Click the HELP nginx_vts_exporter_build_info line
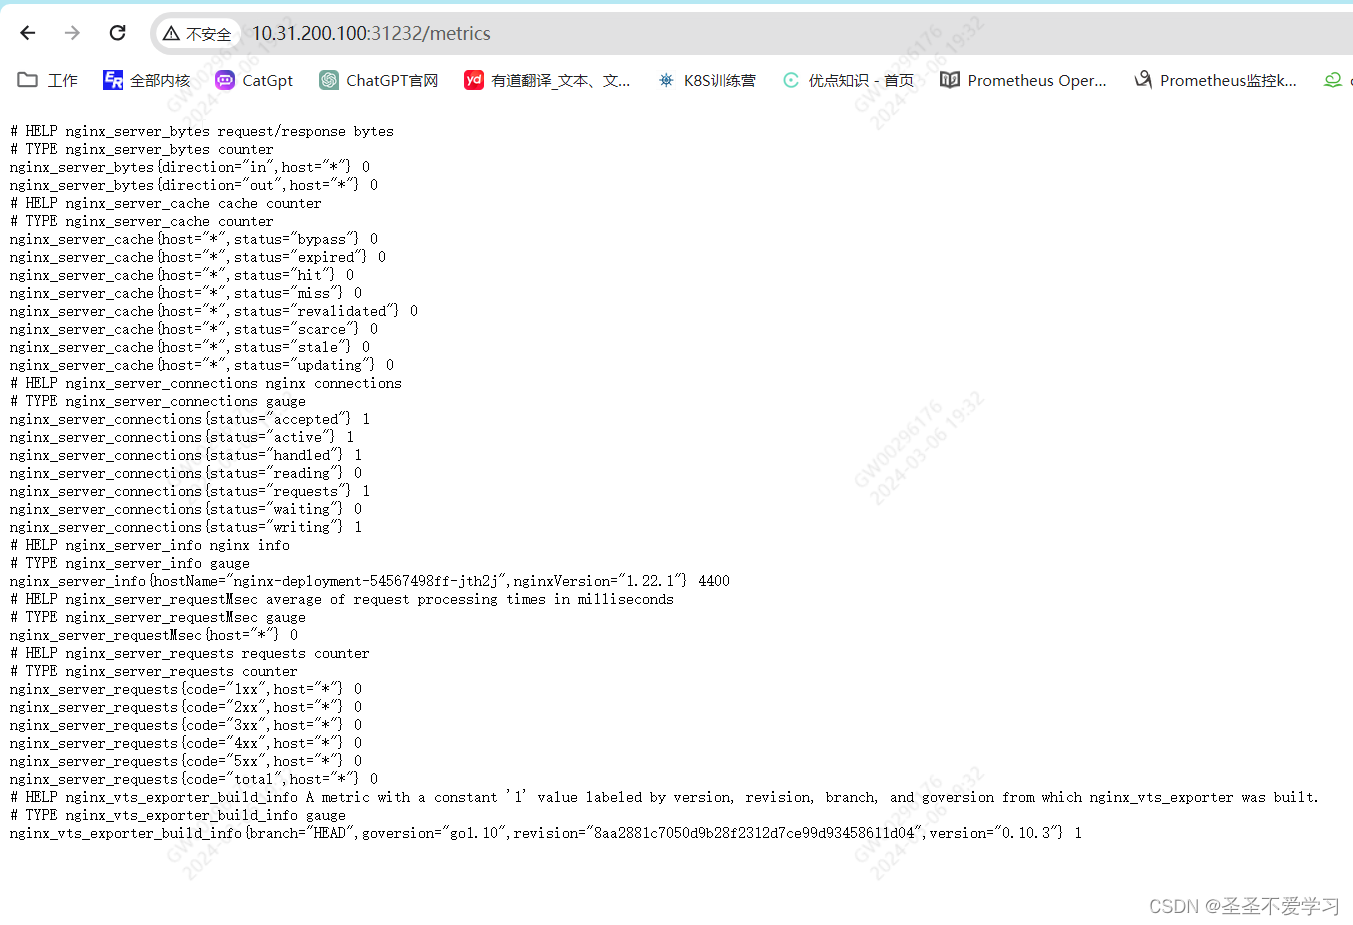The height and width of the screenshot is (925, 1353). pyautogui.click(x=664, y=797)
